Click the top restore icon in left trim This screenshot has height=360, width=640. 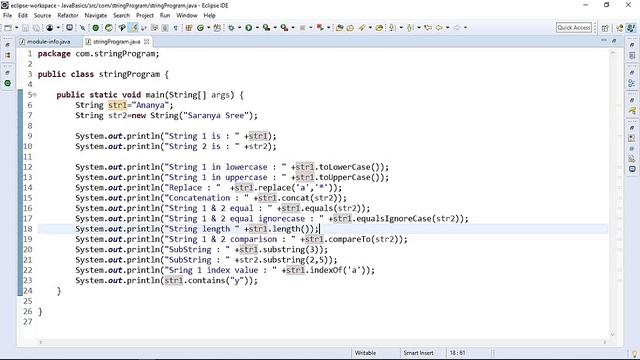pyautogui.click(x=7, y=45)
